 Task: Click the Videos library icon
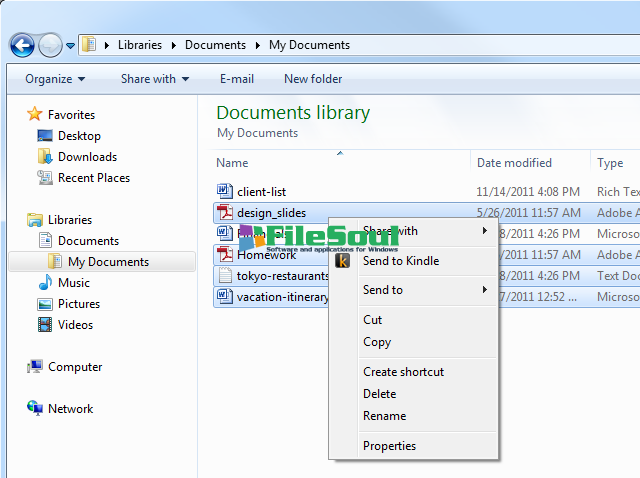[45, 325]
